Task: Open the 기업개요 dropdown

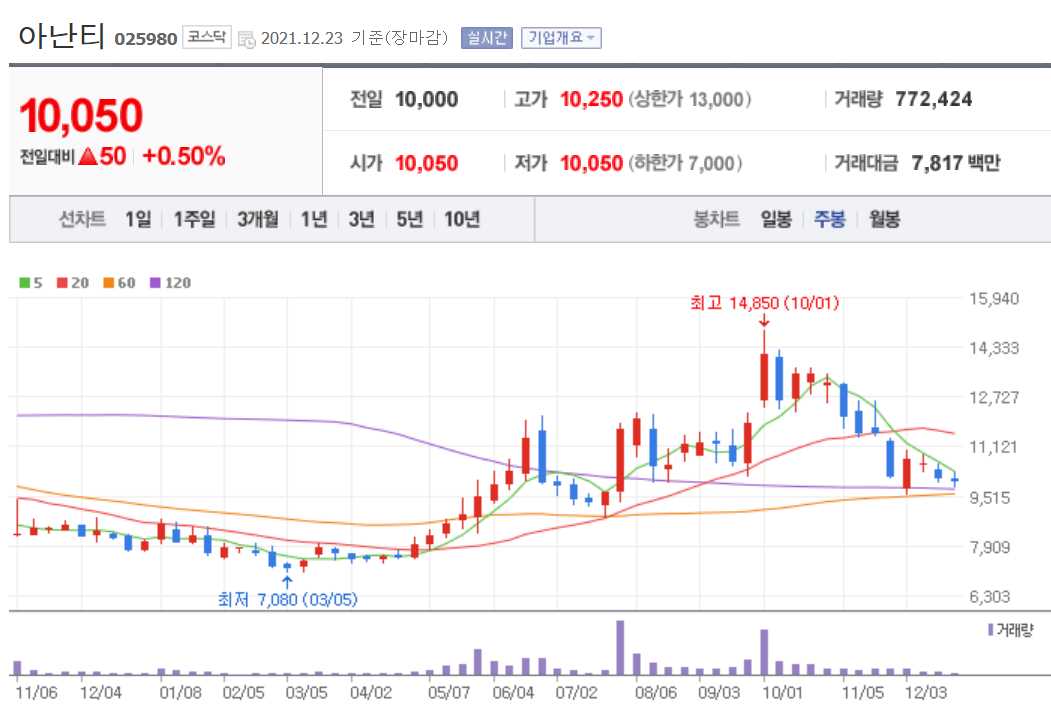Action: (561, 35)
